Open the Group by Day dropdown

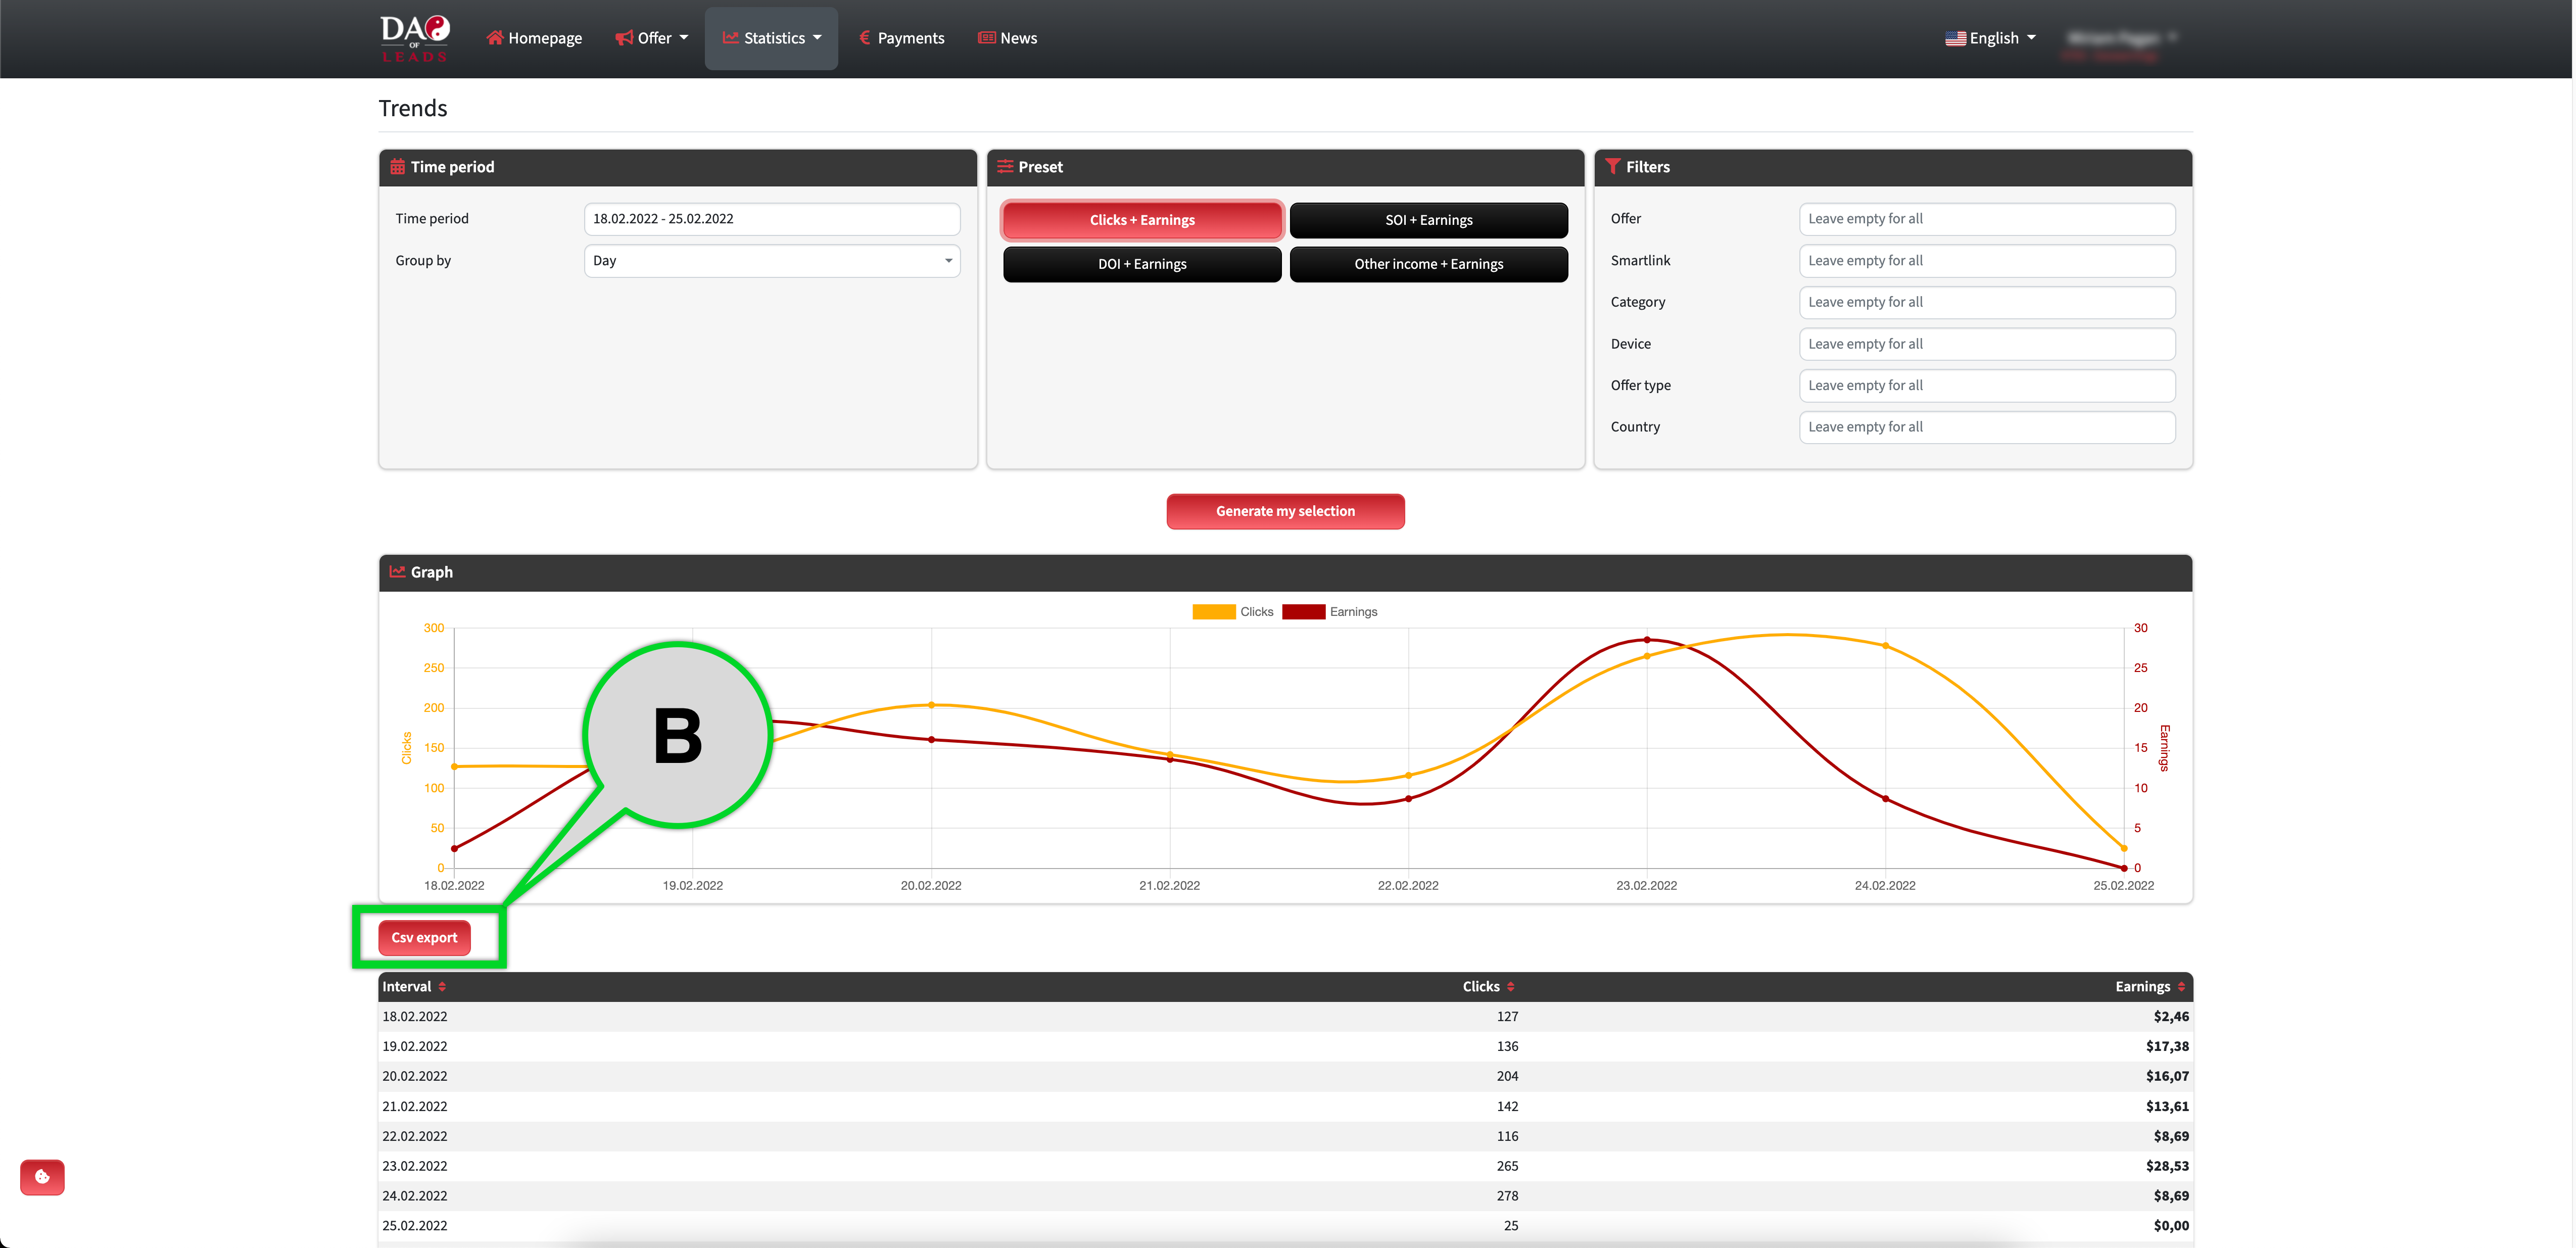(771, 261)
